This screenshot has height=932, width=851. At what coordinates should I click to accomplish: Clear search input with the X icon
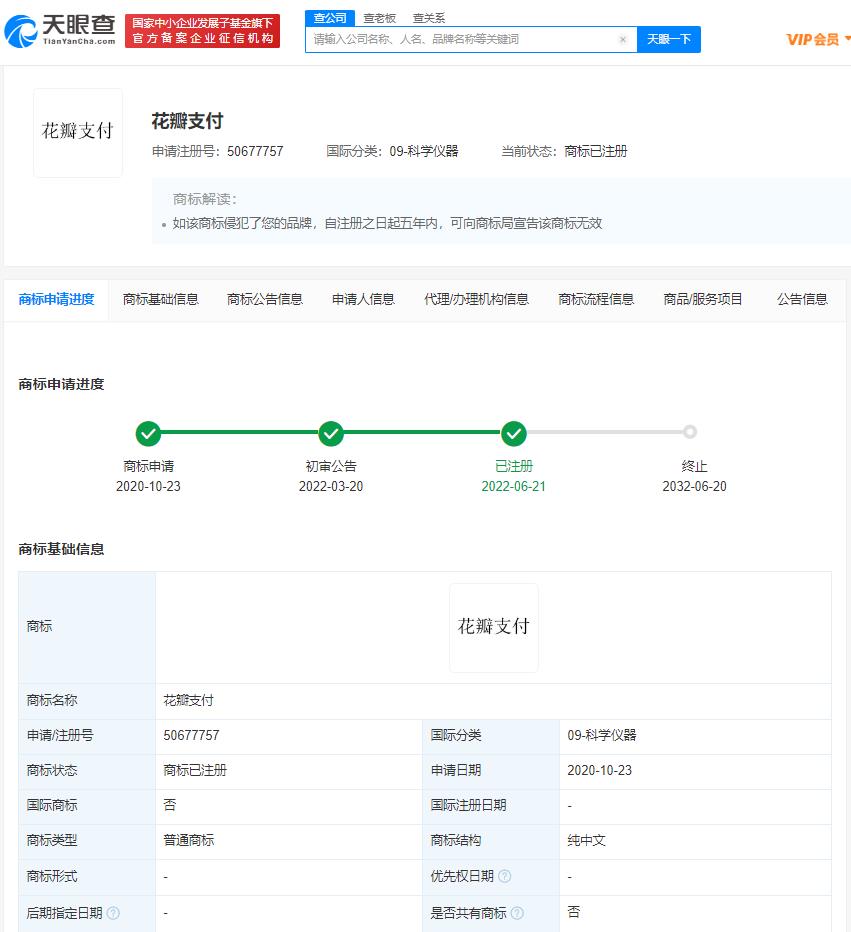tap(622, 40)
